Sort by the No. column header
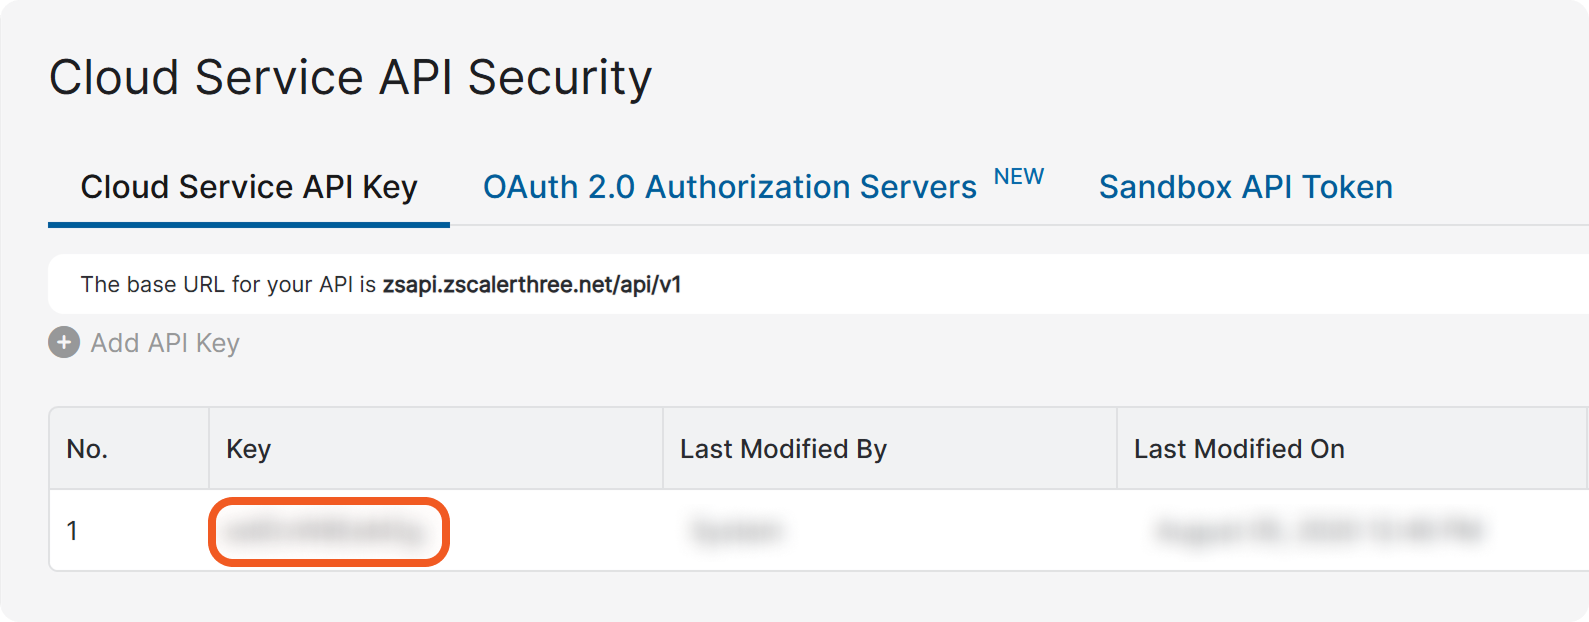The width and height of the screenshot is (1589, 622). click(x=87, y=449)
